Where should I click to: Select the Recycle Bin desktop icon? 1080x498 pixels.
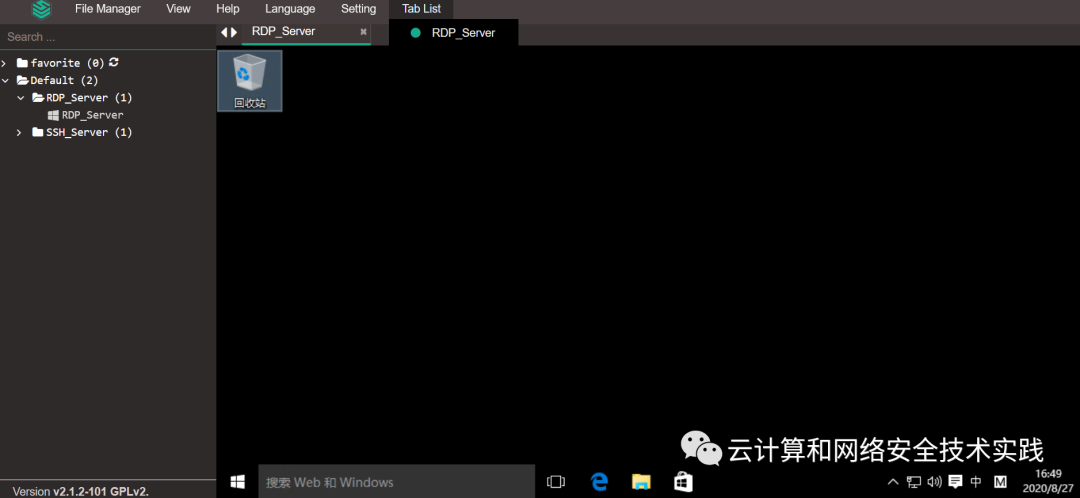249,81
